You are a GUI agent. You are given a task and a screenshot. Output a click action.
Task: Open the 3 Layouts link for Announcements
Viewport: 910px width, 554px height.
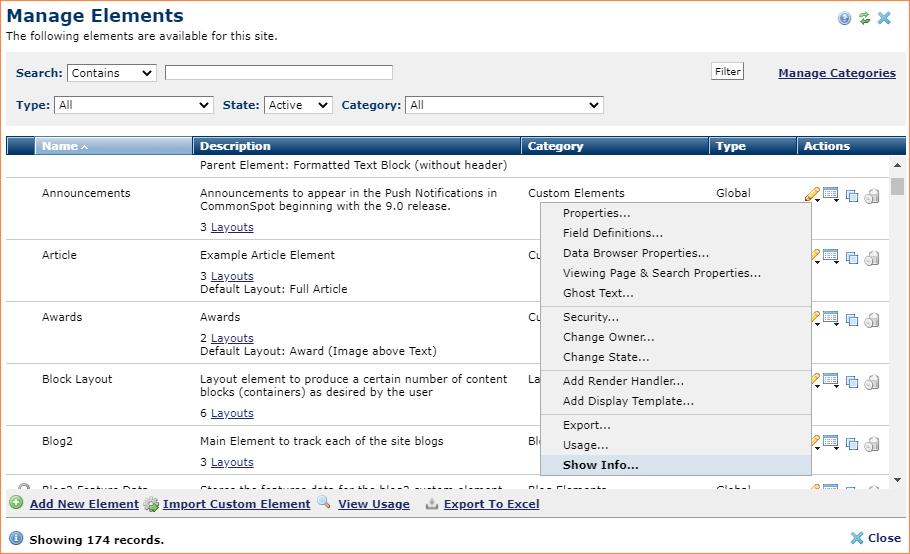pyautogui.click(x=232, y=227)
